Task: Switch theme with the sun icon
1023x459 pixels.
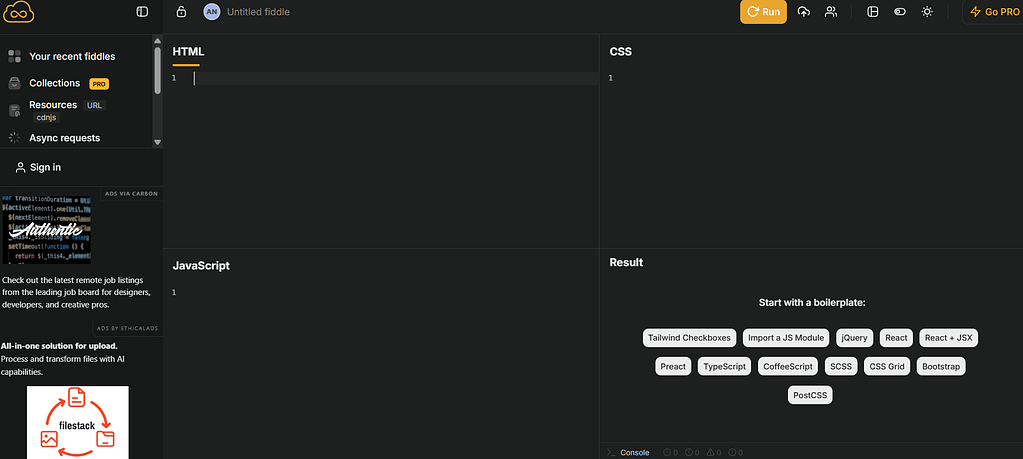Action: click(x=927, y=12)
